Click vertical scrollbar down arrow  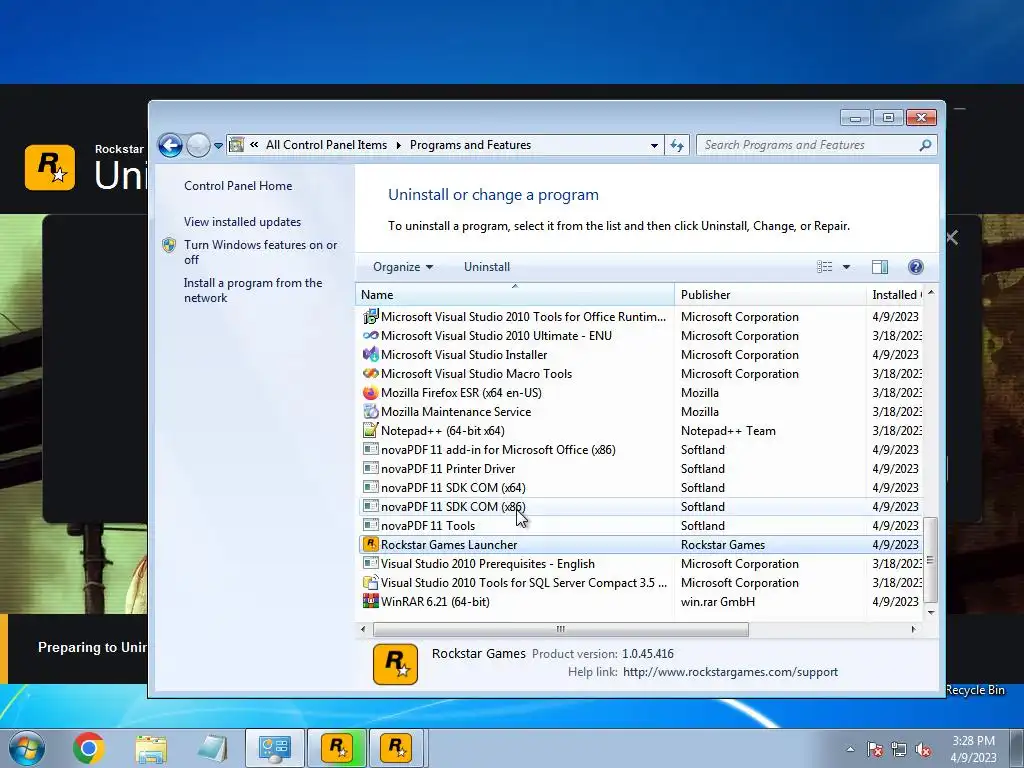coord(931,613)
